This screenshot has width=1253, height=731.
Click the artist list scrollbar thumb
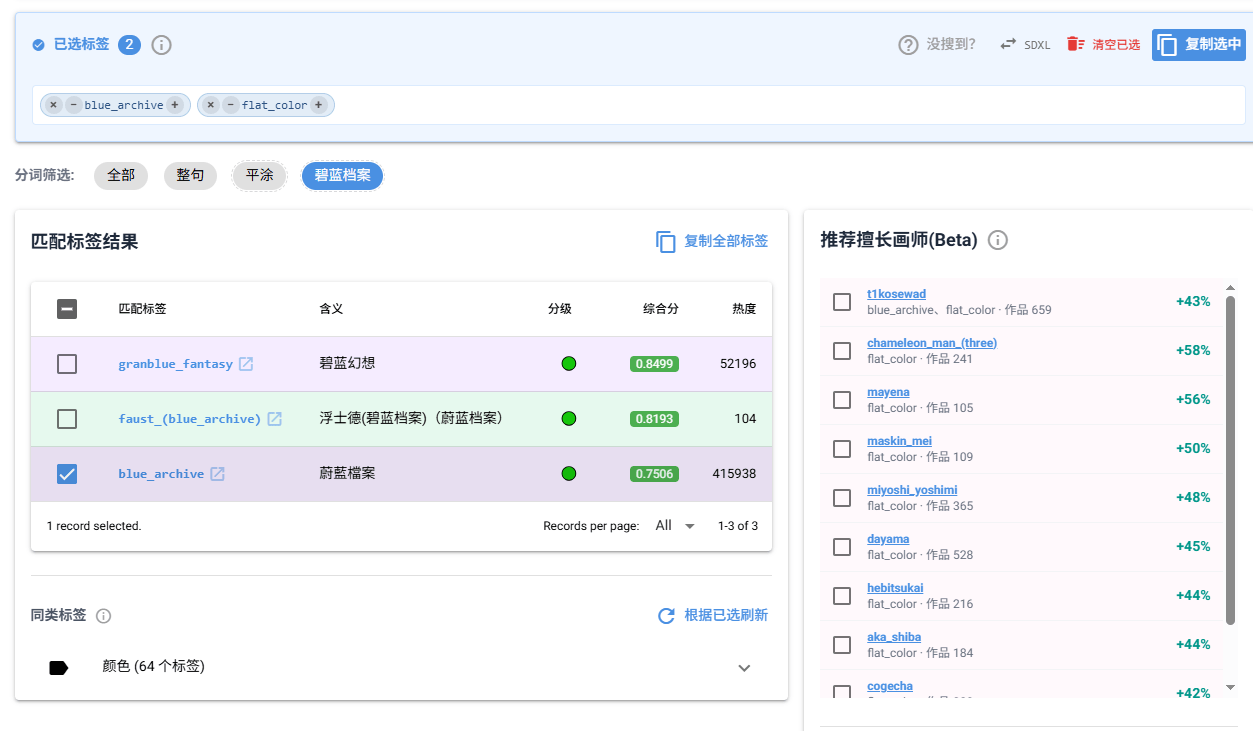coord(1231,460)
